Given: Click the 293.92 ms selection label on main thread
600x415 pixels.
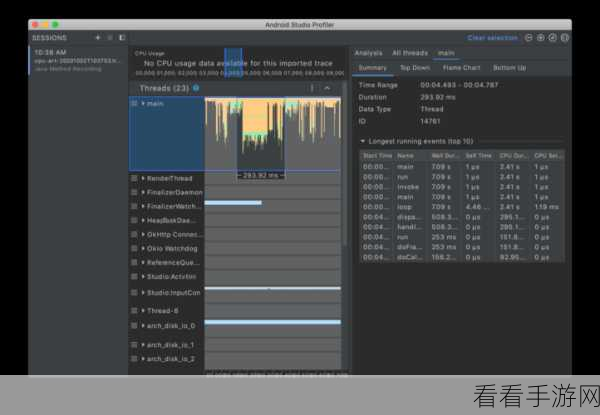Looking at the screenshot, I should 261,176.
